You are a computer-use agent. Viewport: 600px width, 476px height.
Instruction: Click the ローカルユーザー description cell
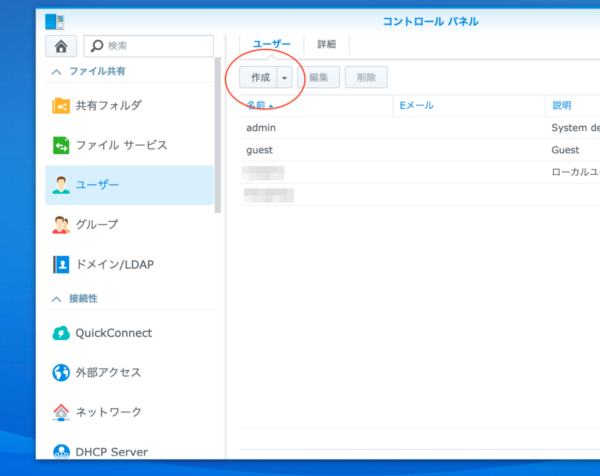[x=575, y=172]
